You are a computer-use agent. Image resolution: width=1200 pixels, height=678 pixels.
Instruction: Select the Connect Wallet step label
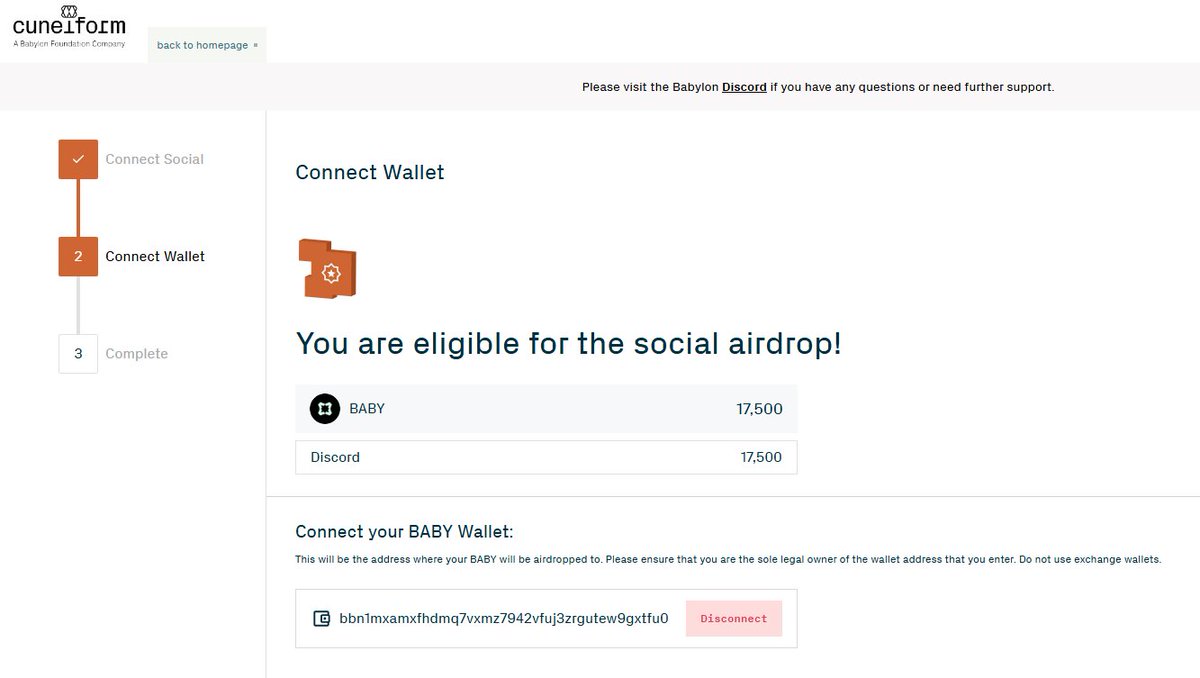pos(155,256)
